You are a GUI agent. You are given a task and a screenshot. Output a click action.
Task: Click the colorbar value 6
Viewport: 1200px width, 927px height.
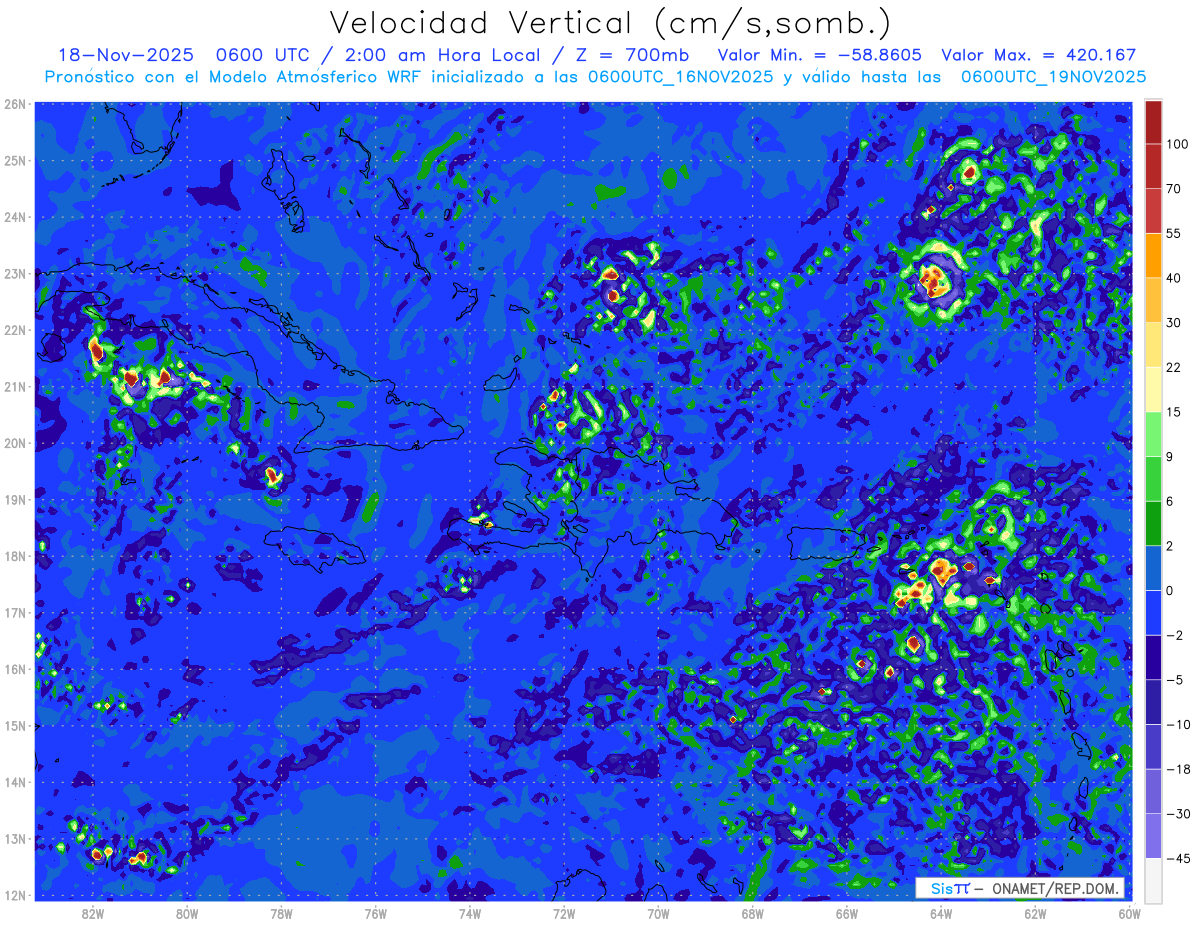[1171, 501]
